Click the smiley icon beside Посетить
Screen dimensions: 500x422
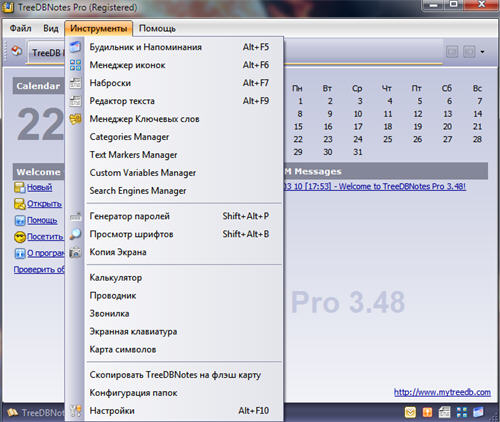click(20, 237)
